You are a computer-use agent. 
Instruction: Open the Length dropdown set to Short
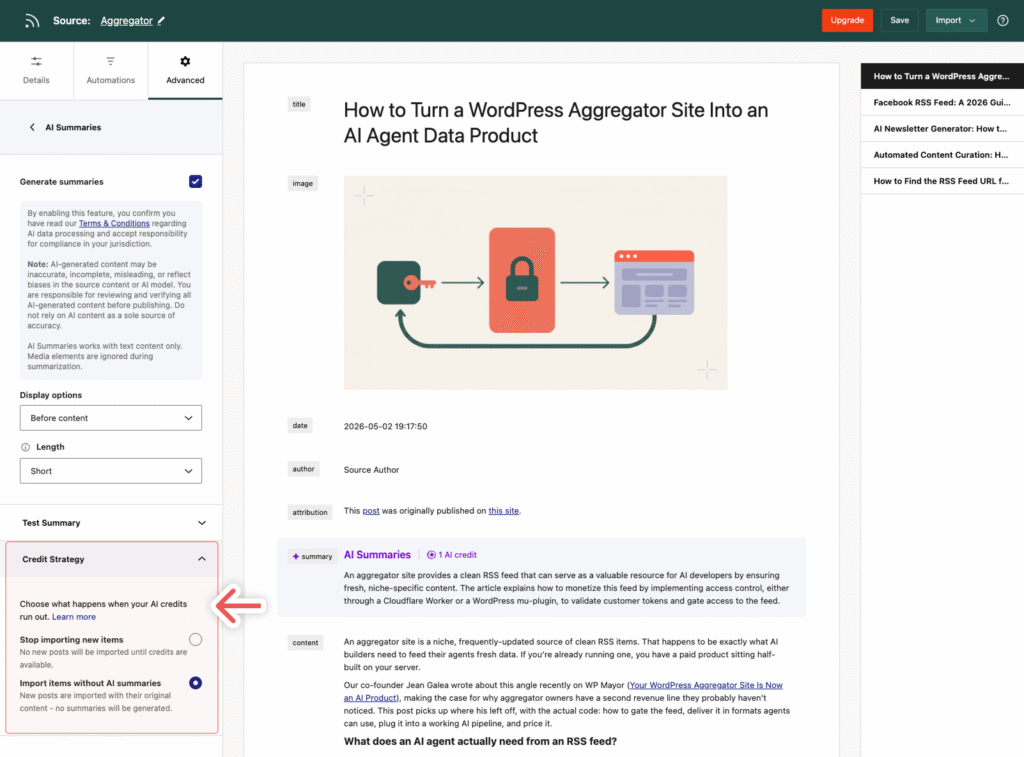pos(111,471)
